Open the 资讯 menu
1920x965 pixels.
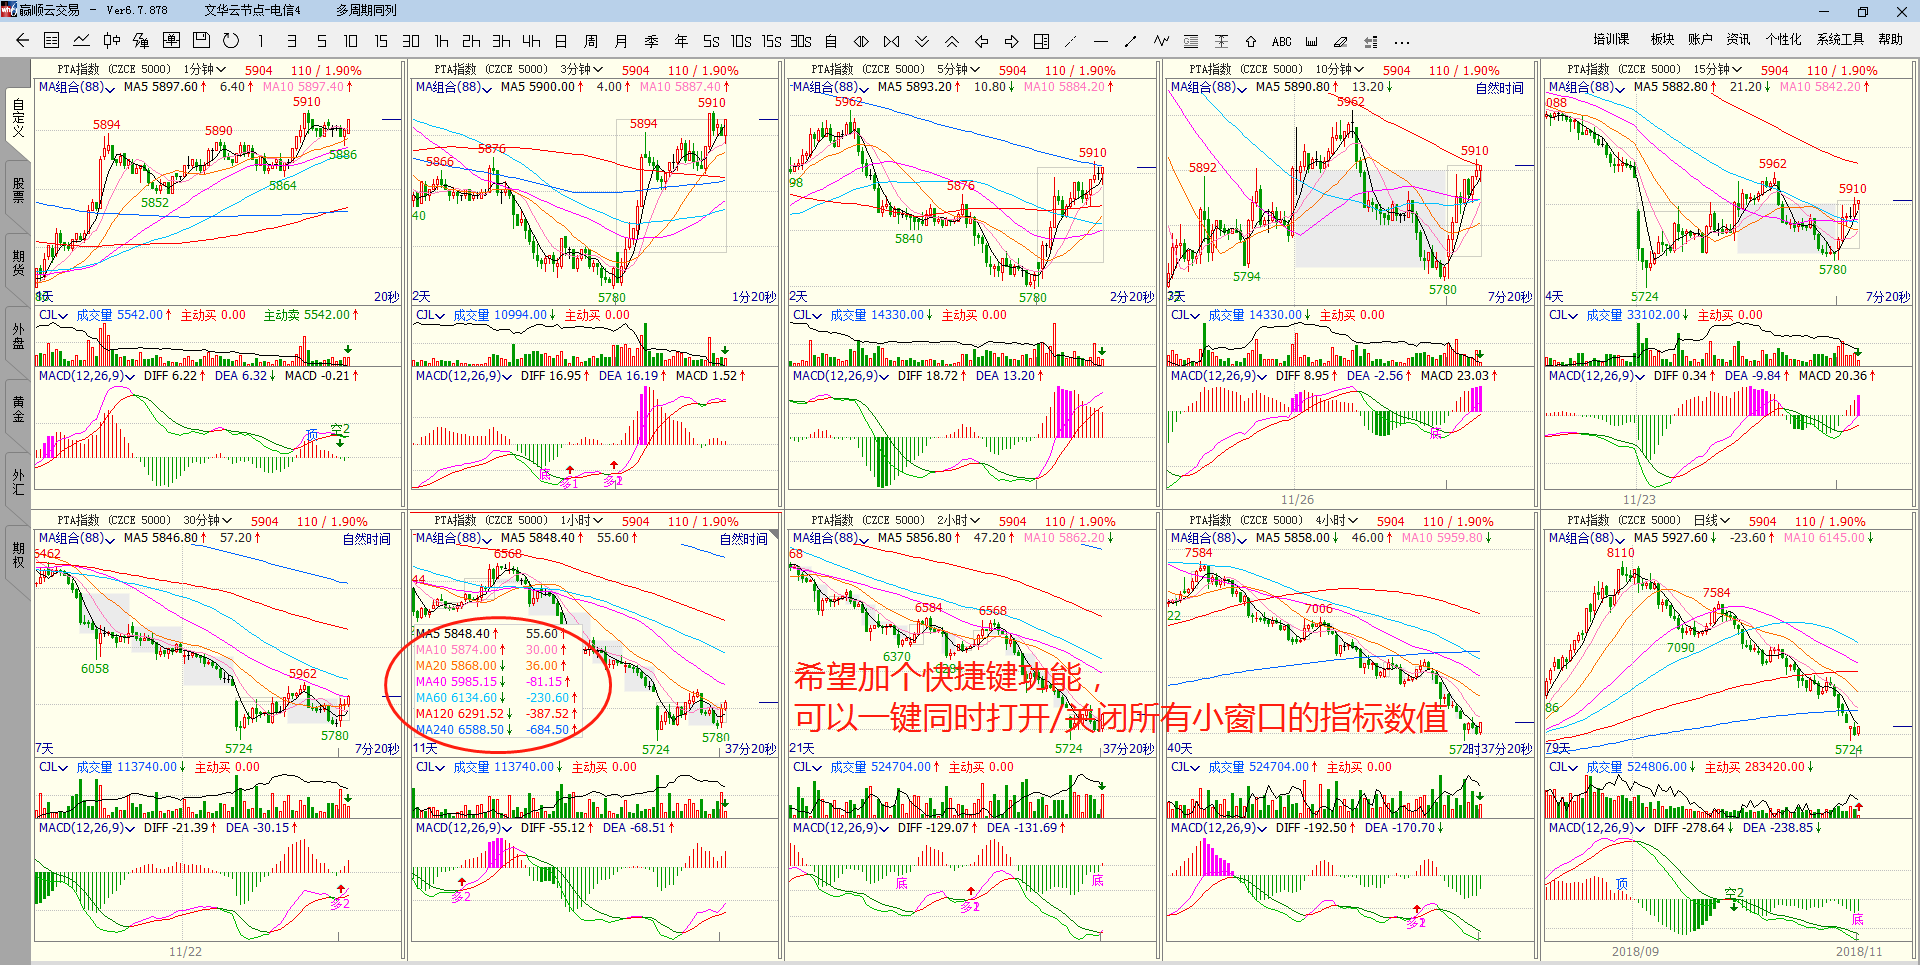tap(1738, 40)
